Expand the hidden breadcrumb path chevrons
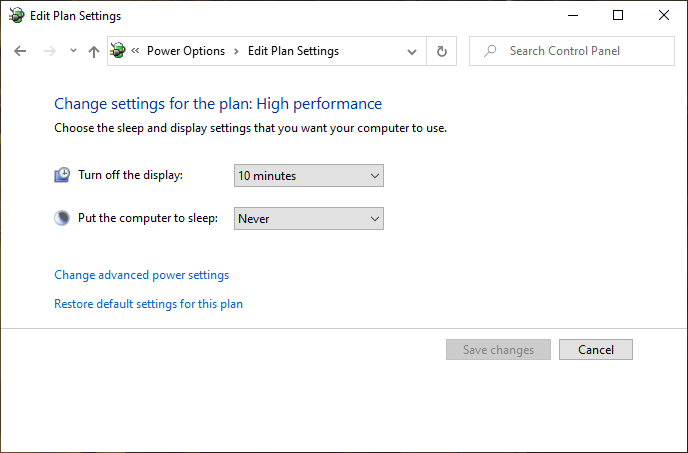Viewport: 688px width, 453px height. [135, 50]
